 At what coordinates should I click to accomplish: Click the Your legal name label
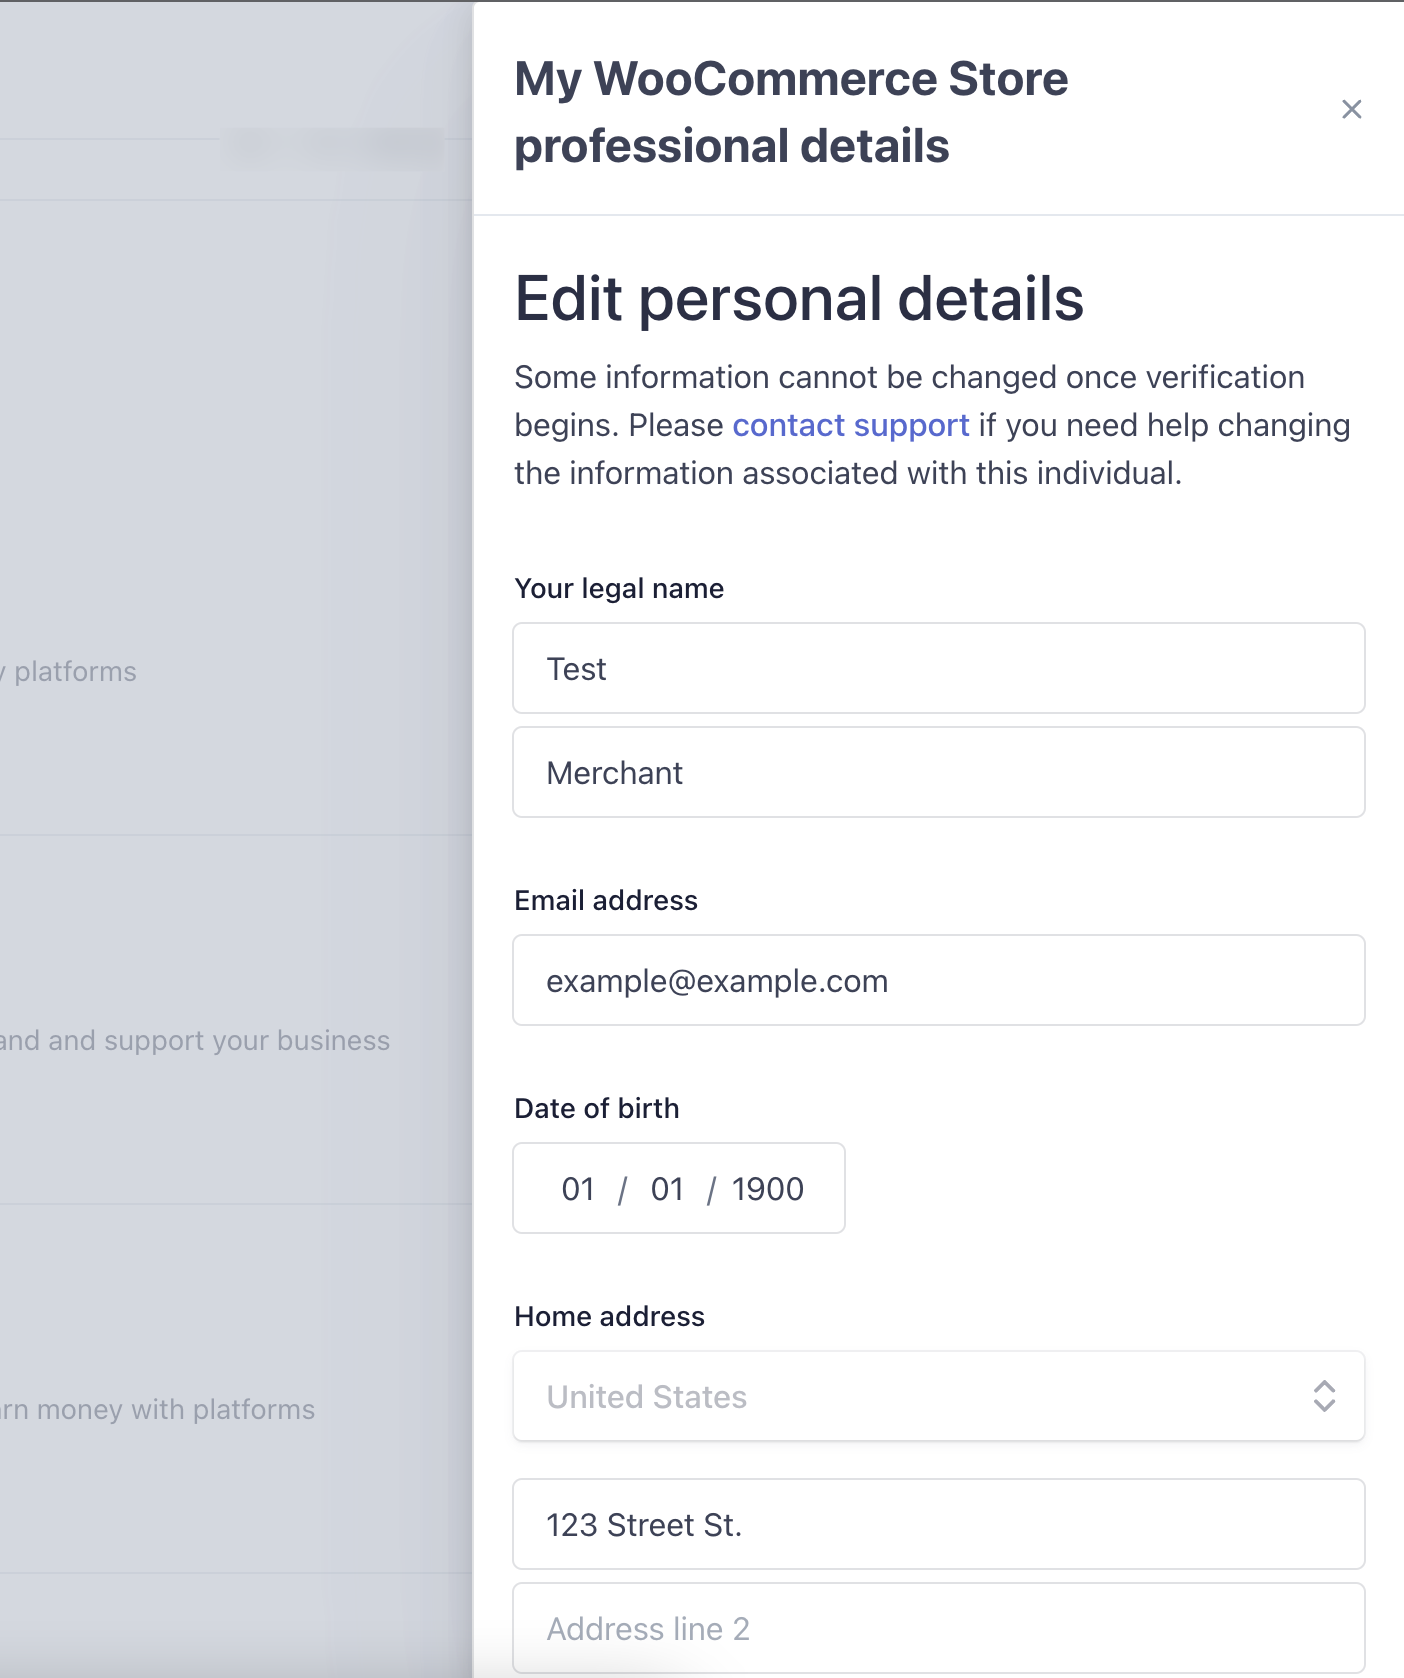click(619, 588)
